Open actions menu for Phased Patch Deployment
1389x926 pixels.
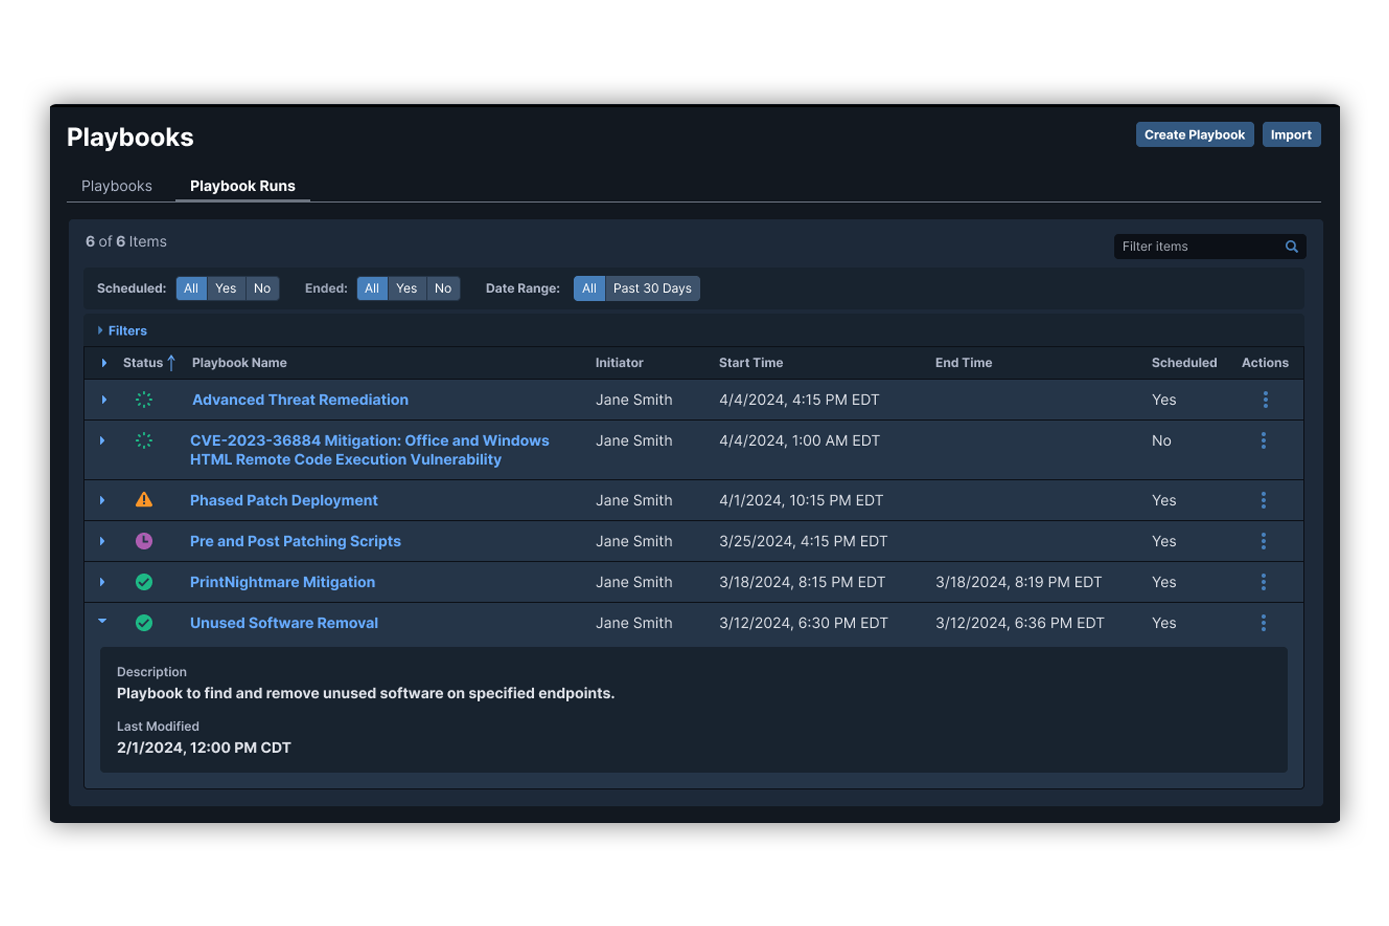tap(1263, 500)
